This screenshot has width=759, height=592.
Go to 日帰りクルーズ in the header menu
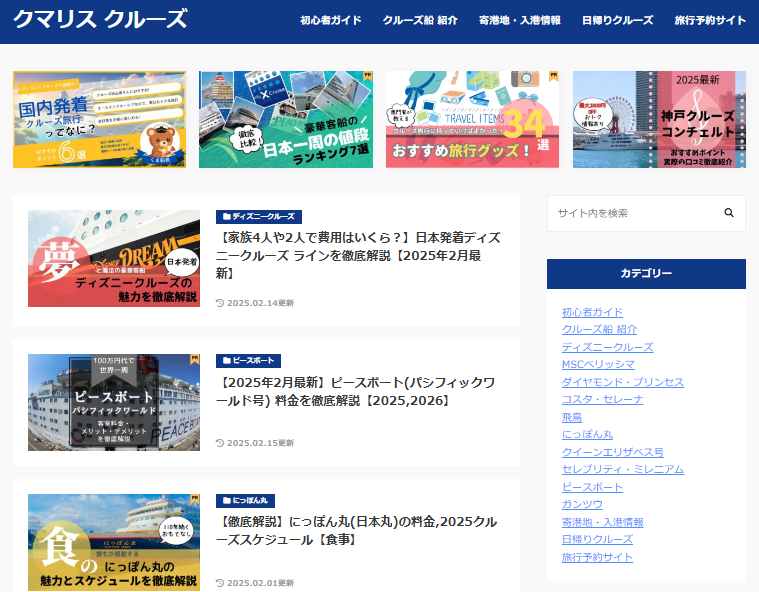pyautogui.click(x=617, y=20)
